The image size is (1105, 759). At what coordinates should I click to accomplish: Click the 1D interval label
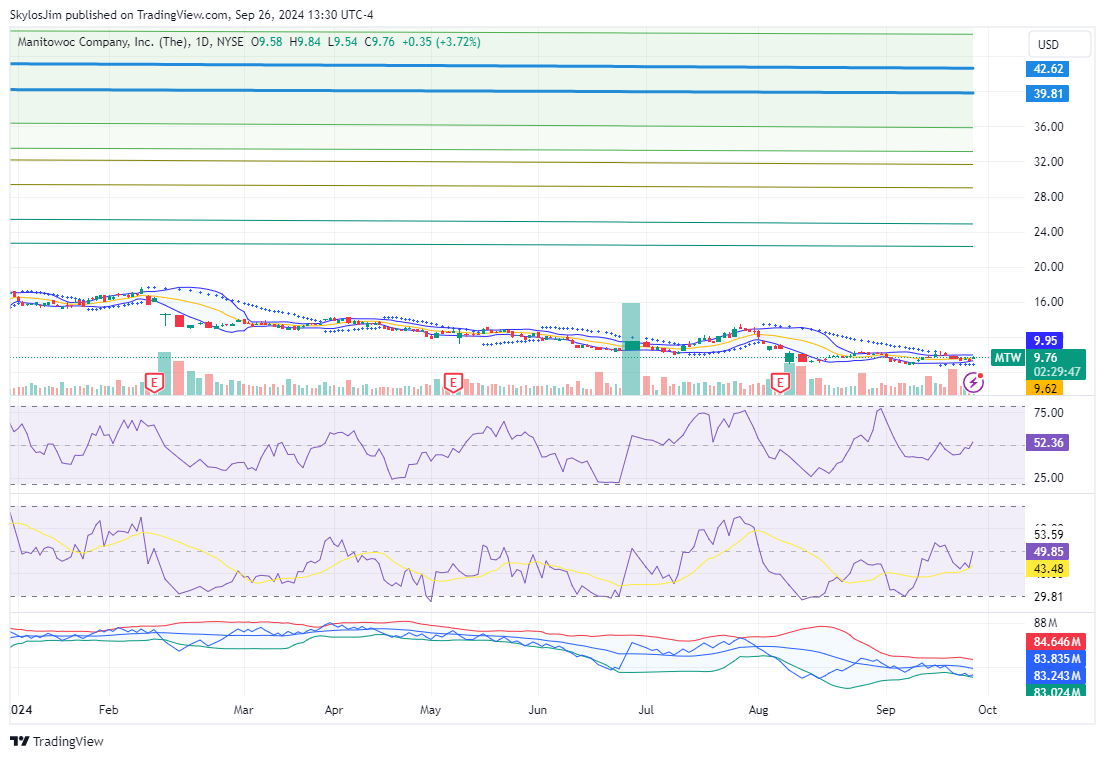pos(203,42)
